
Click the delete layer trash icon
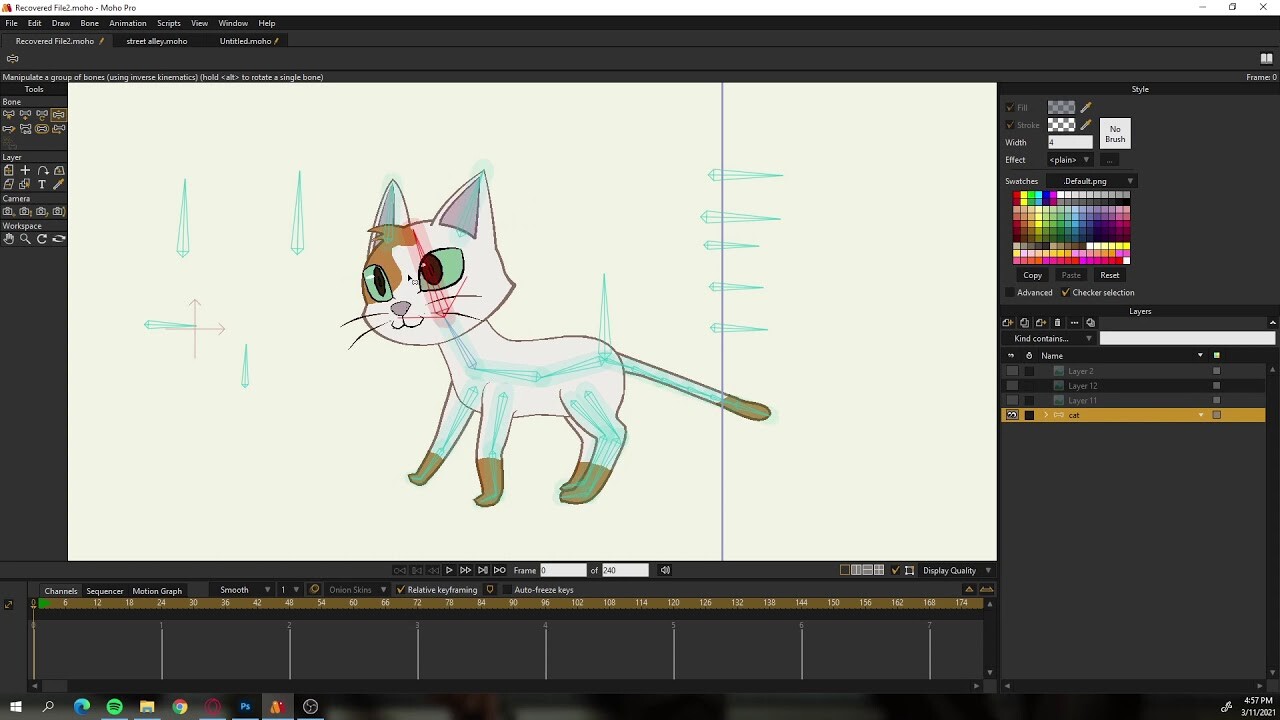(1057, 323)
